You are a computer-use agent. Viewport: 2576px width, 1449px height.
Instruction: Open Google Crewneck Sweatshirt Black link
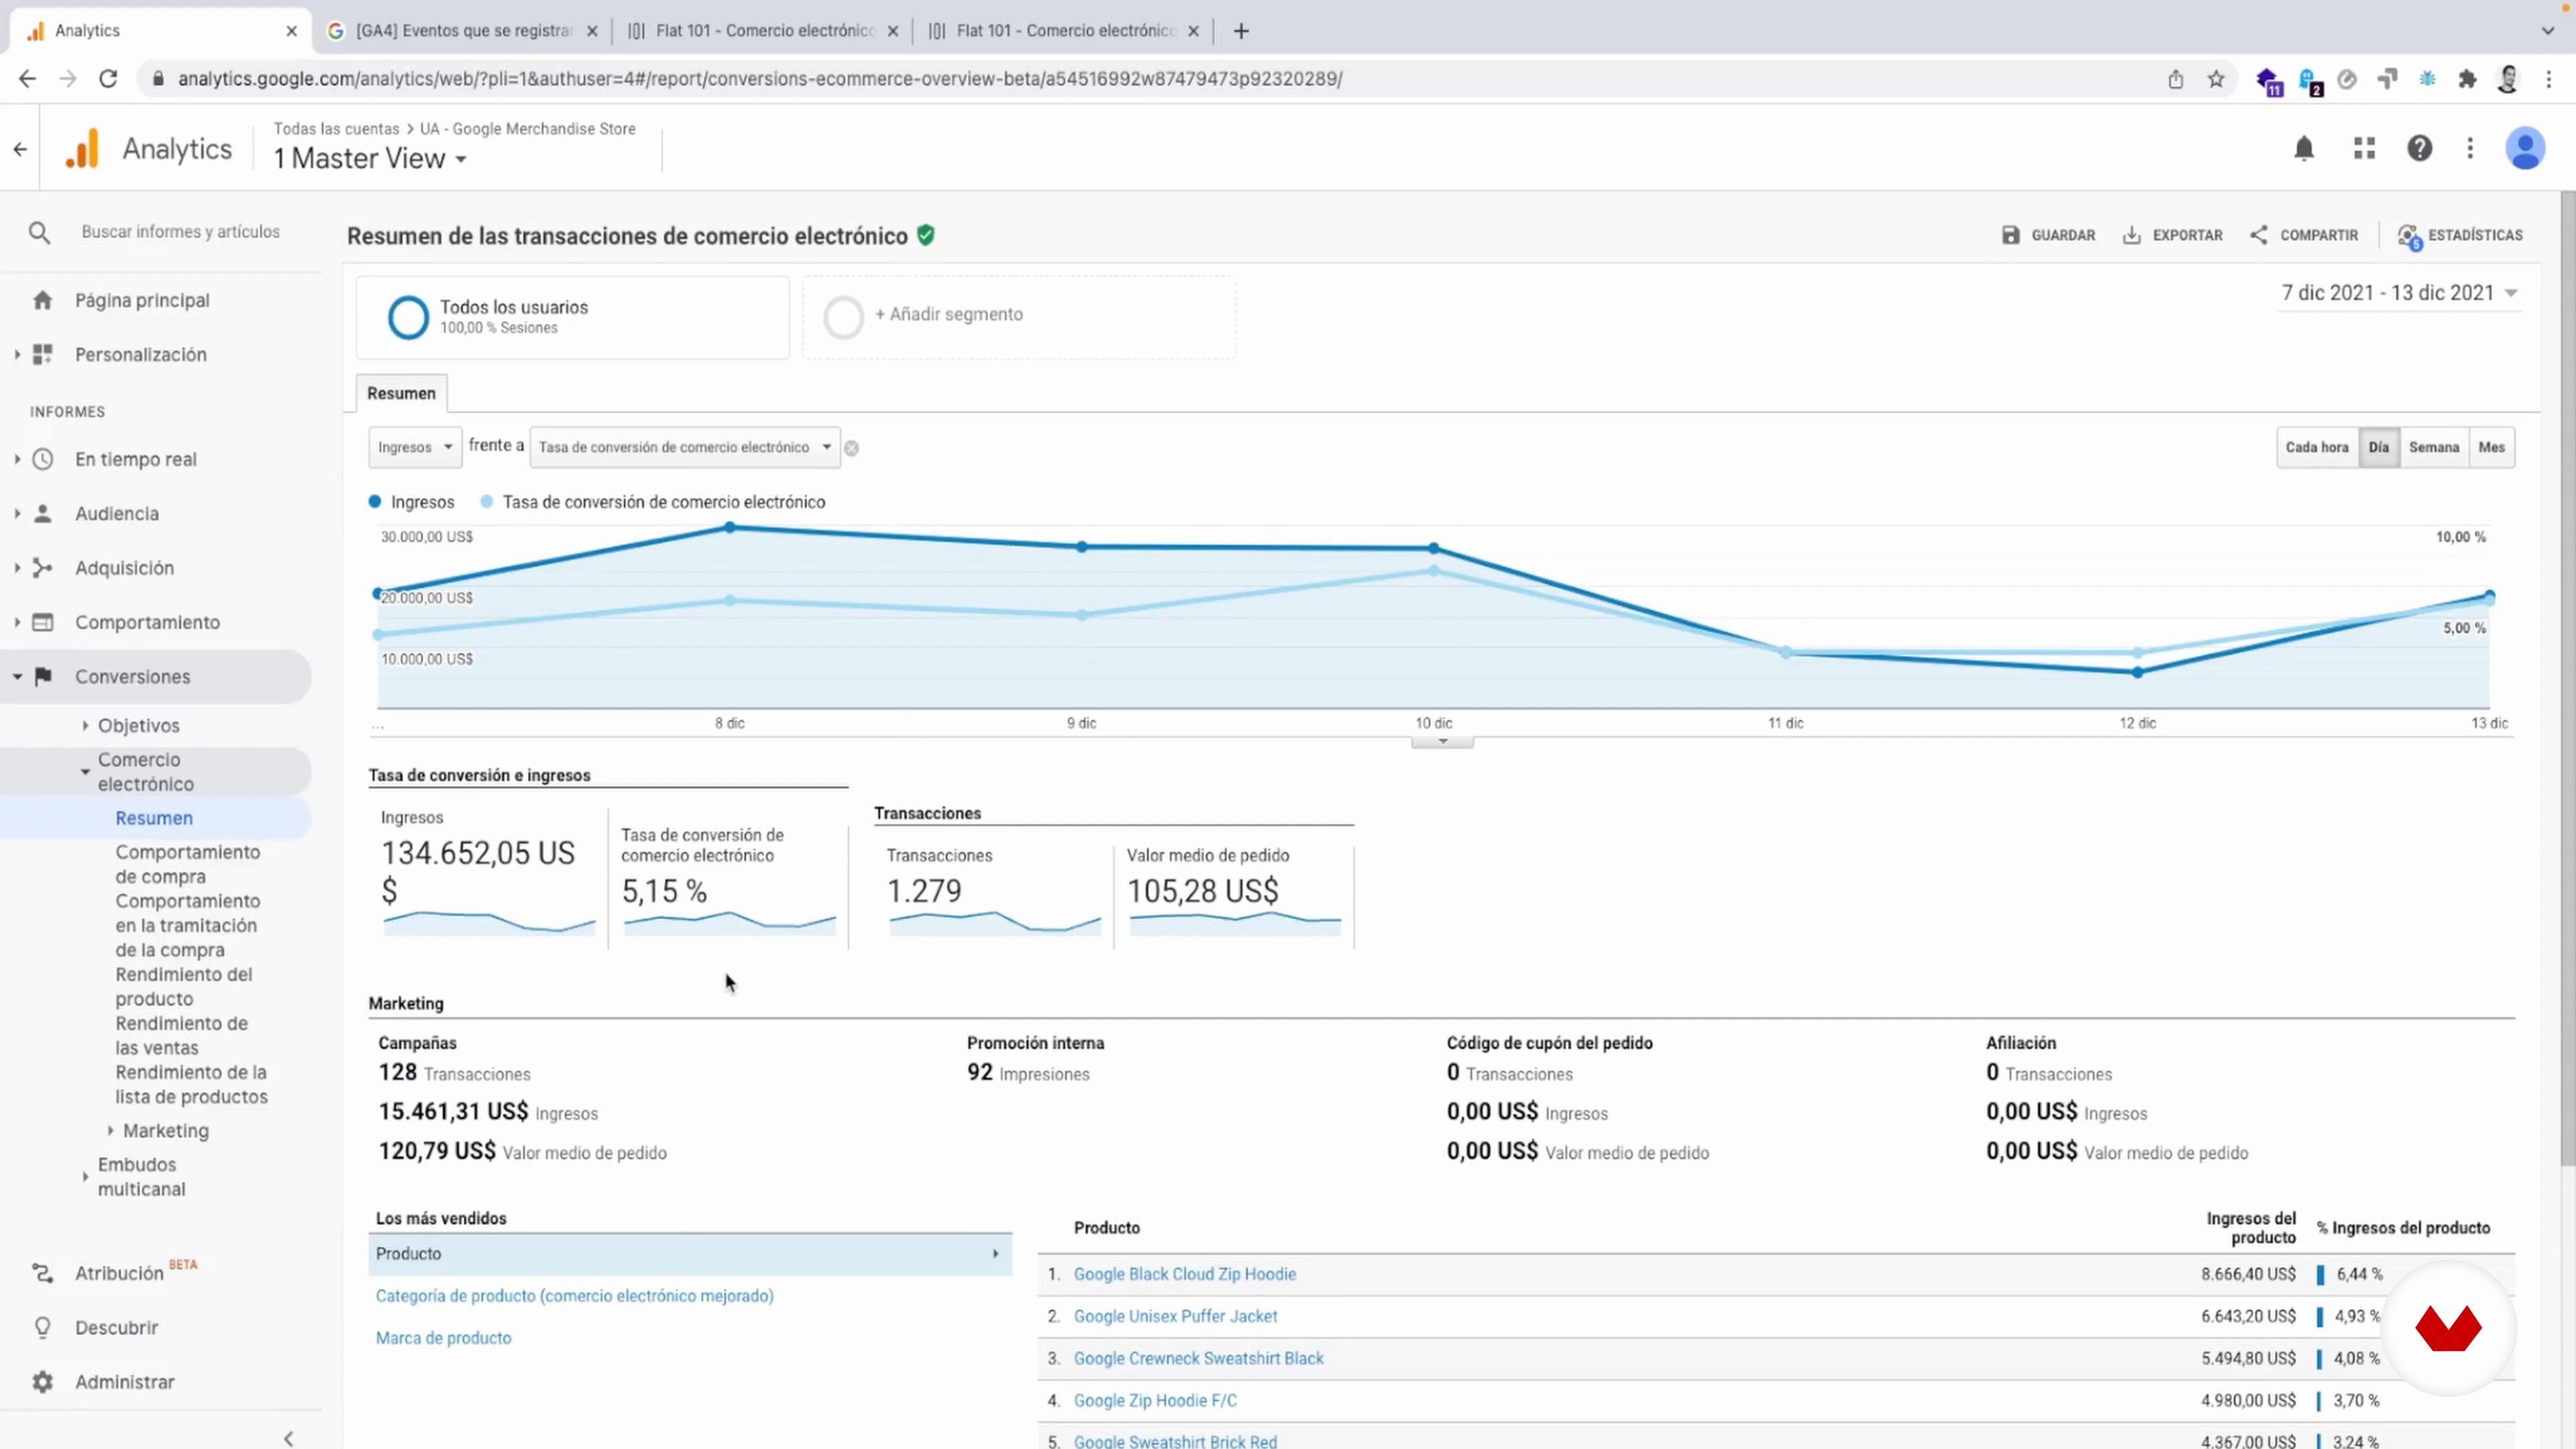(1198, 1358)
